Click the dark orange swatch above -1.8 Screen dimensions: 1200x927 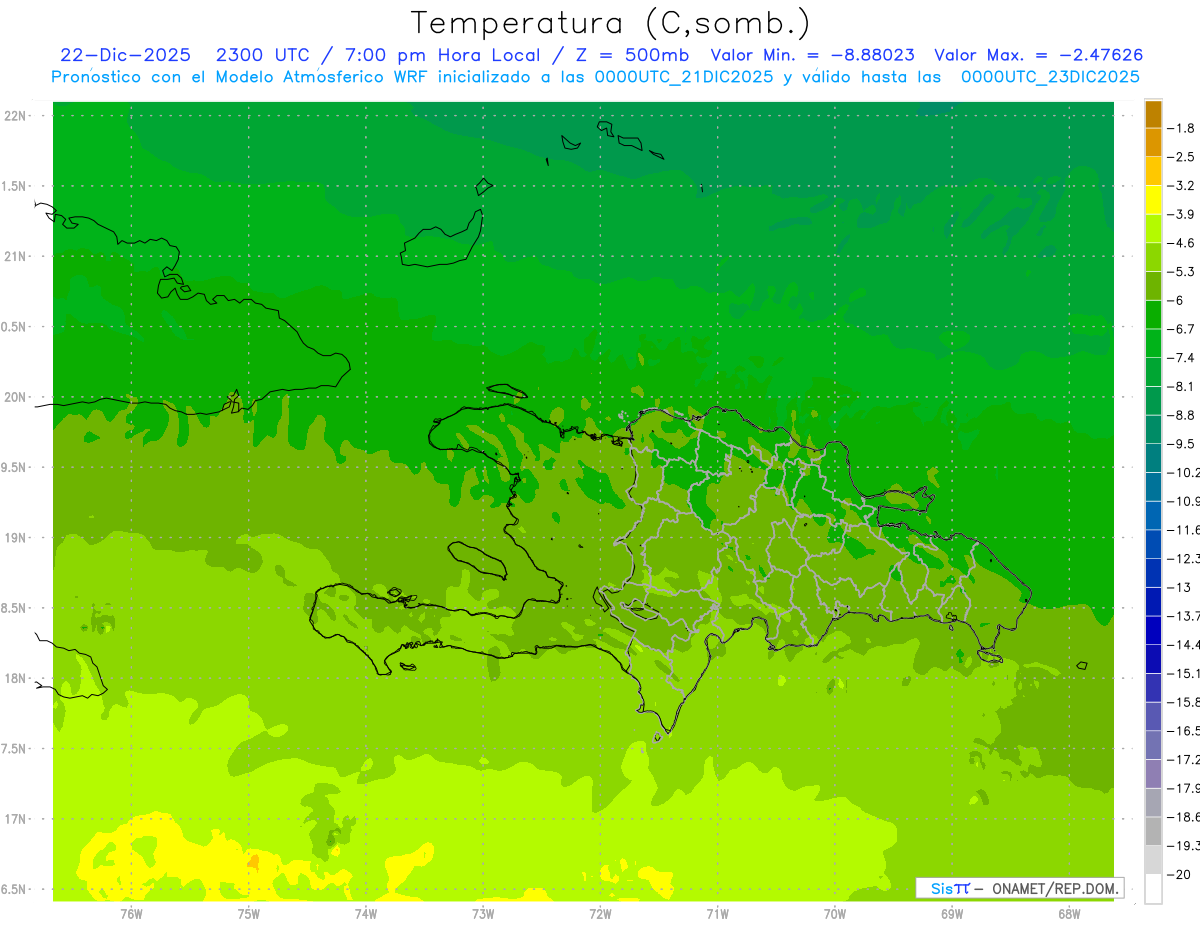[1153, 114]
